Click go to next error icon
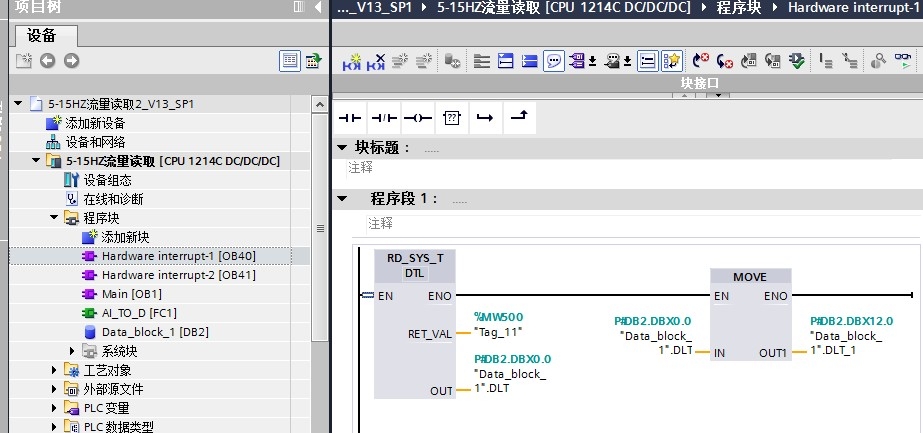This screenshot has width=923, height=433. (x=700, y=61)
